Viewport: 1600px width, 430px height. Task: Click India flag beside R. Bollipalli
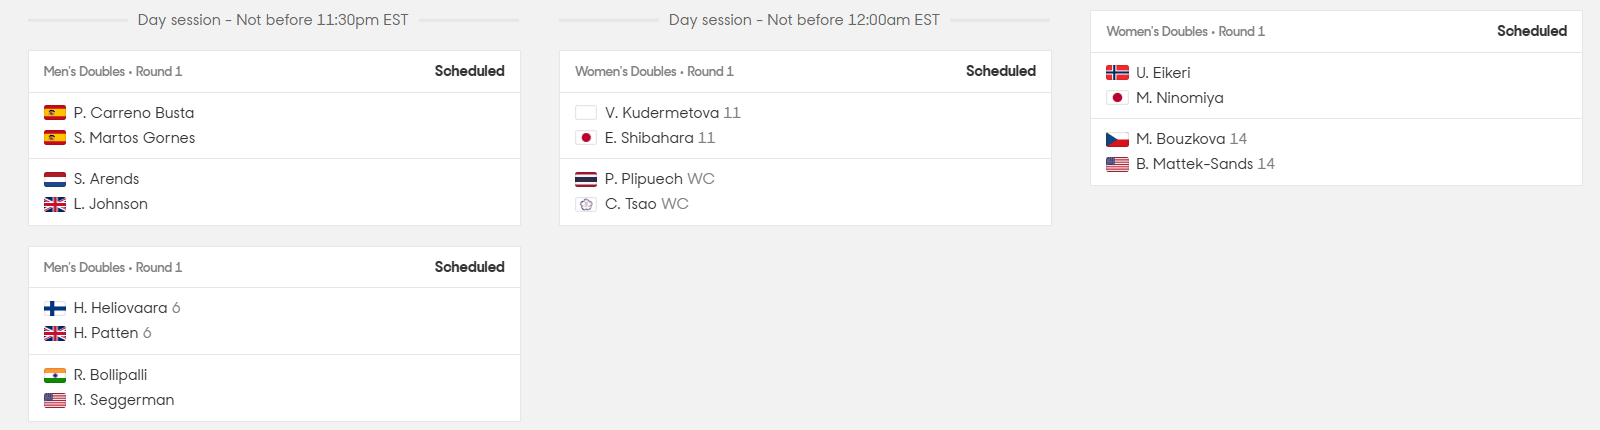[x=55, y=375]
